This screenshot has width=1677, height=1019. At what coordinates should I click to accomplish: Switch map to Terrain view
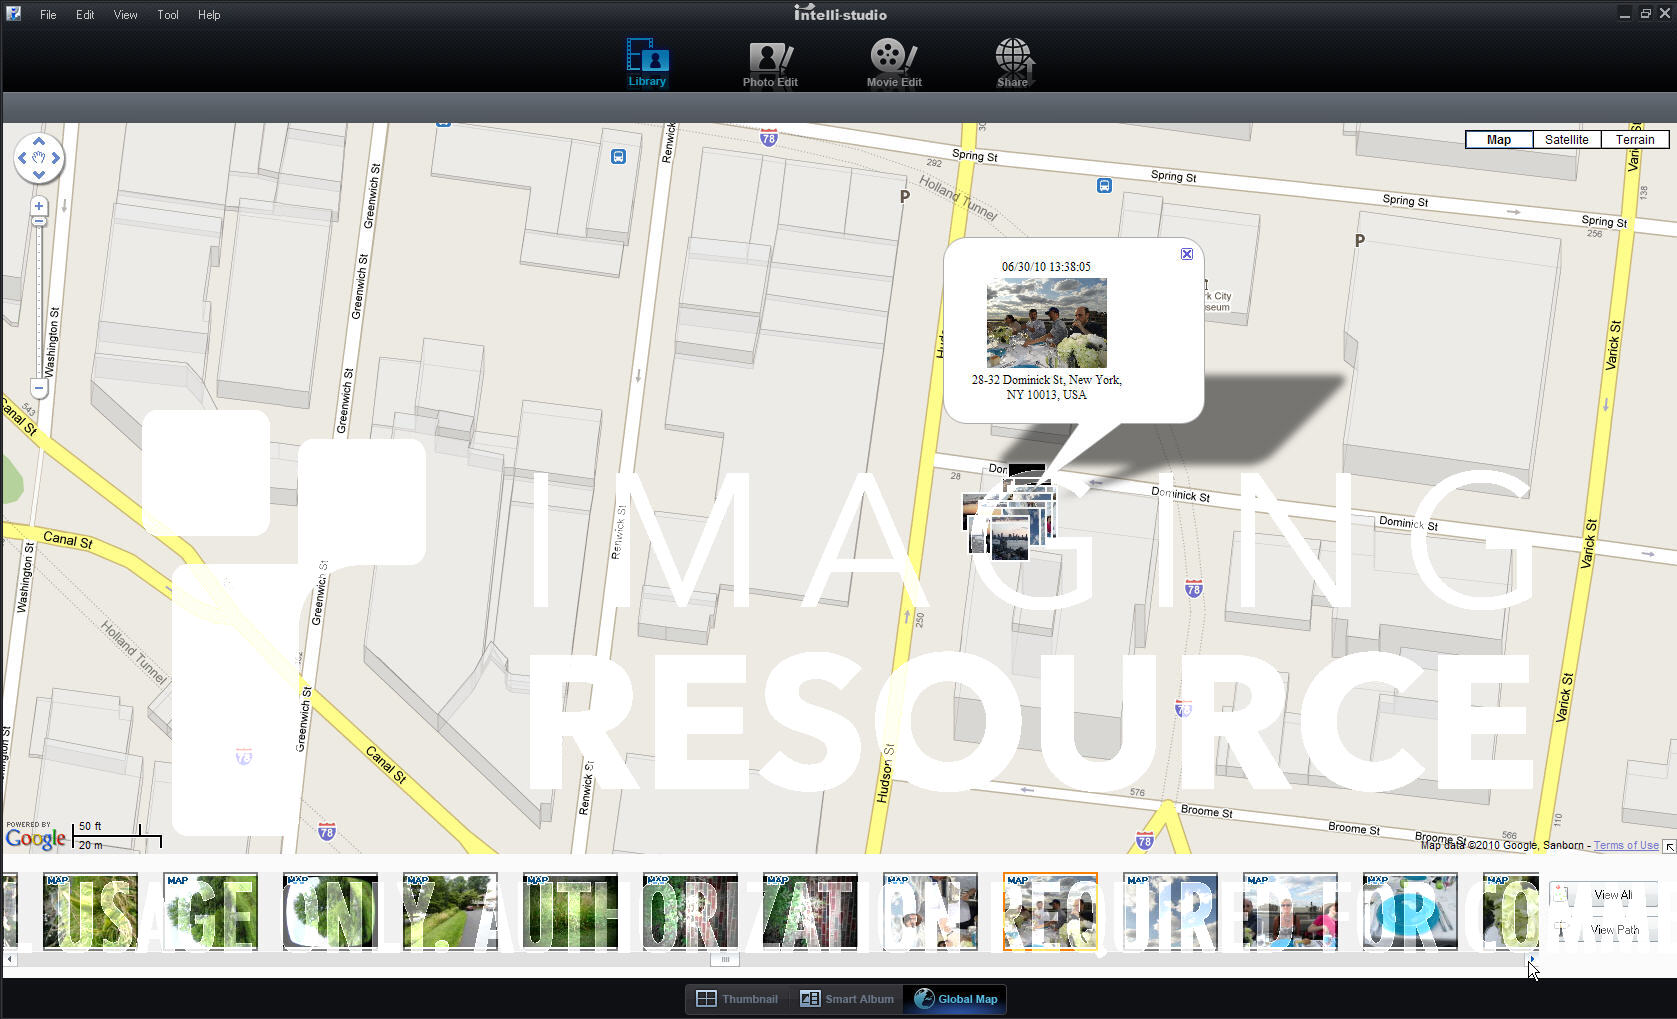click(x=1634, y=140)
